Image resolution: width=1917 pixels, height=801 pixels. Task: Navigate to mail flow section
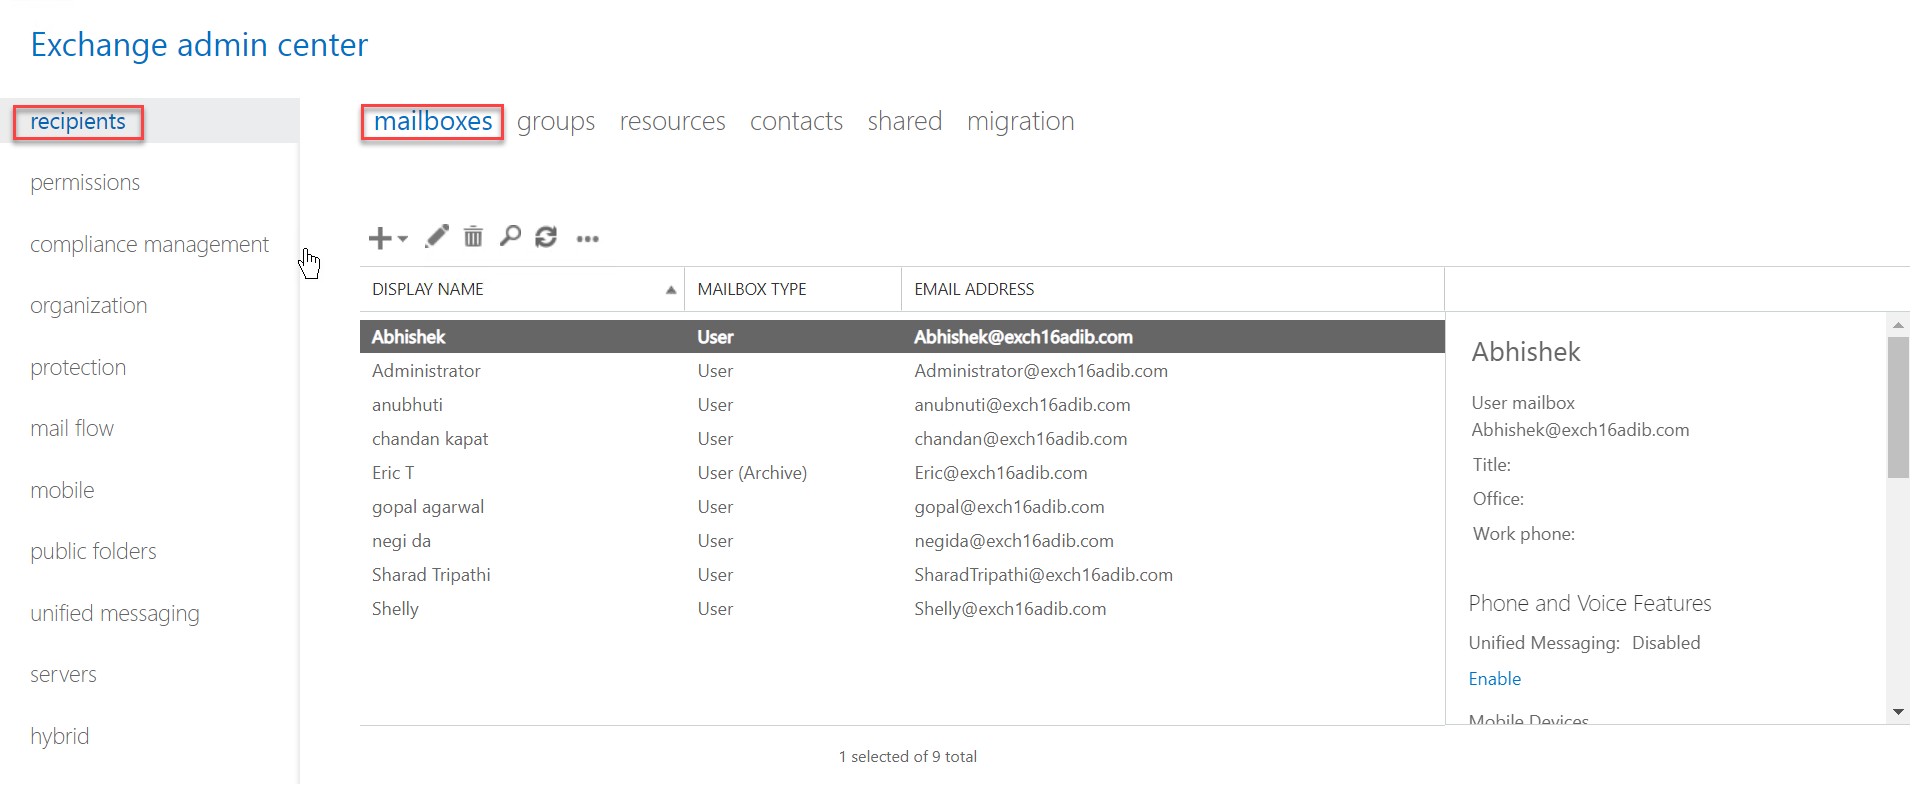72,429
